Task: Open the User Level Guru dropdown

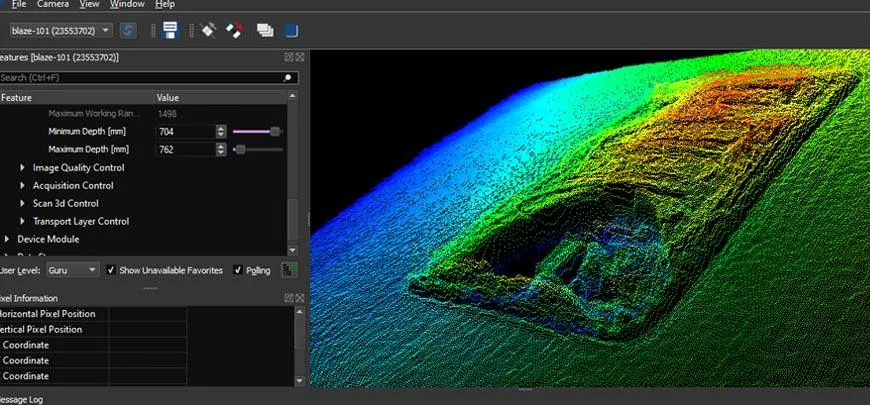Action: coord(73,270)
